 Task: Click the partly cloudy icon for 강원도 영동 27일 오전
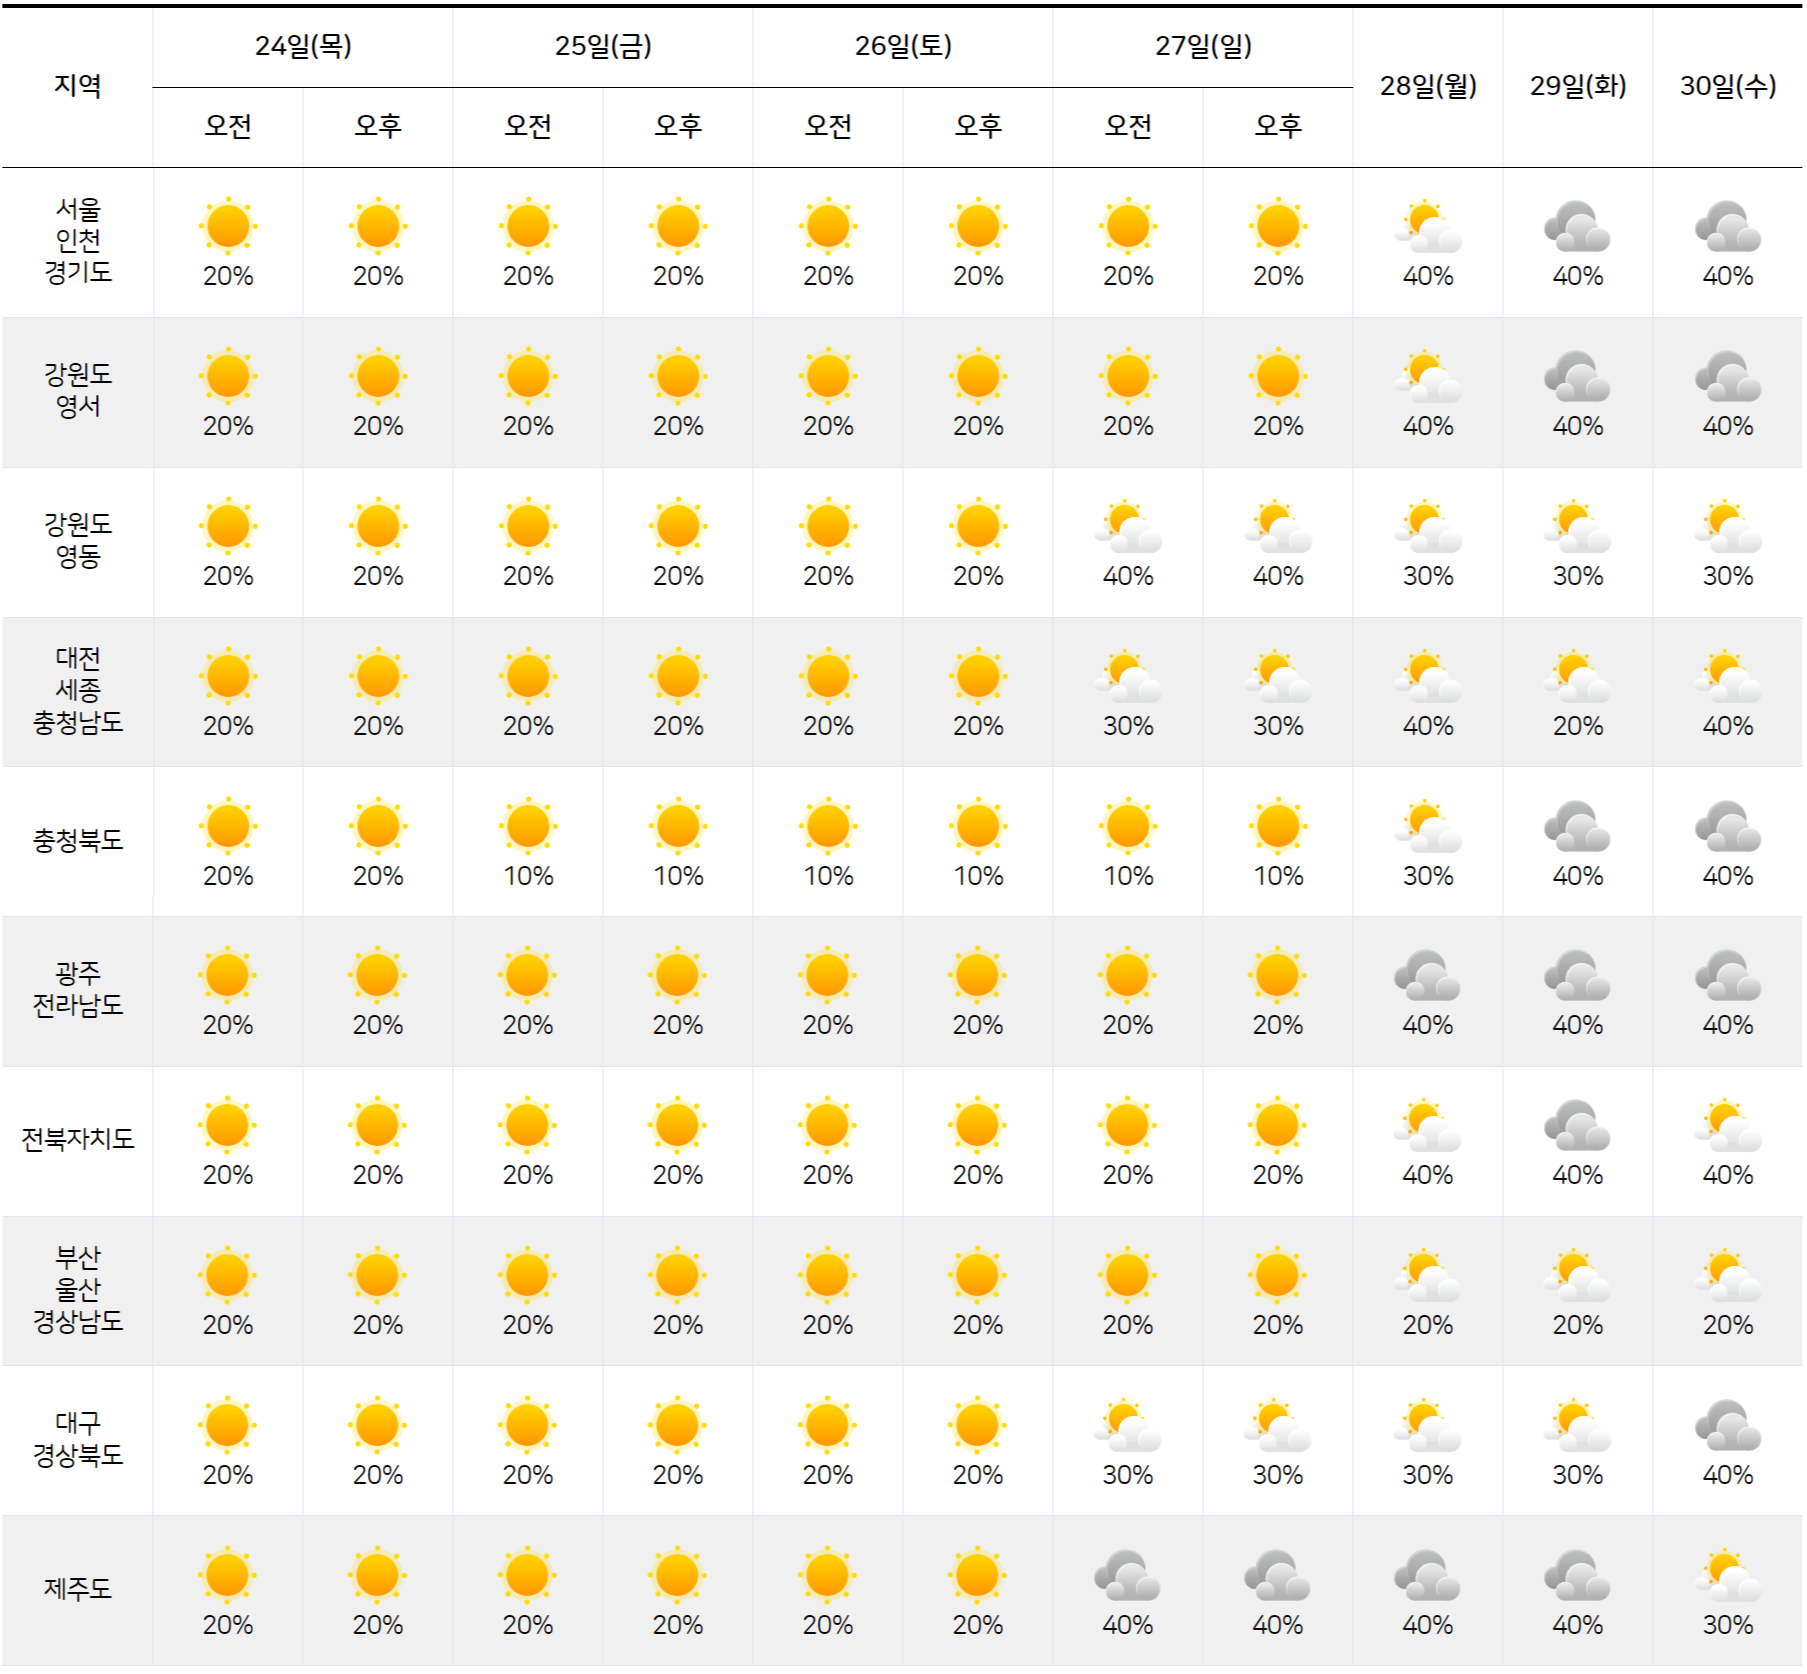[x=1128, y=527]
